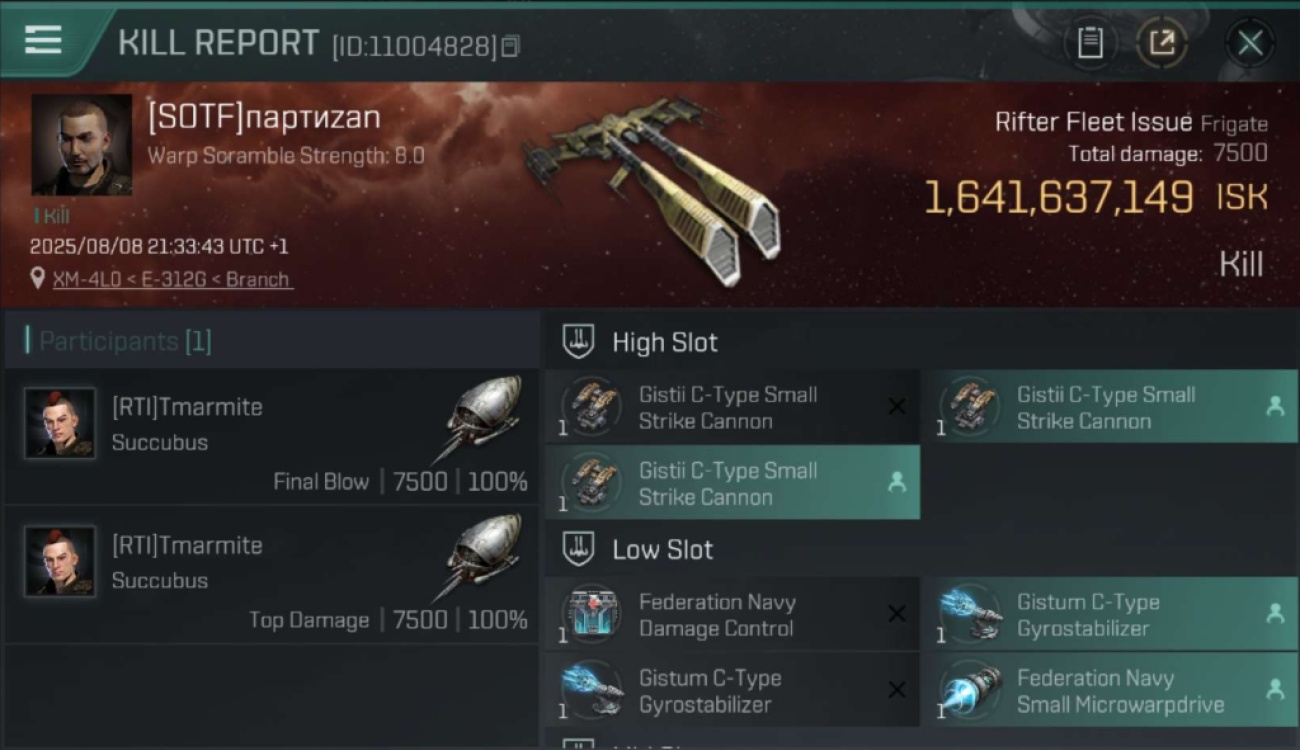Copy the kill report ID
Image resolution: width=1300 pixels, height=750 pixels.
tap(511, 46)
